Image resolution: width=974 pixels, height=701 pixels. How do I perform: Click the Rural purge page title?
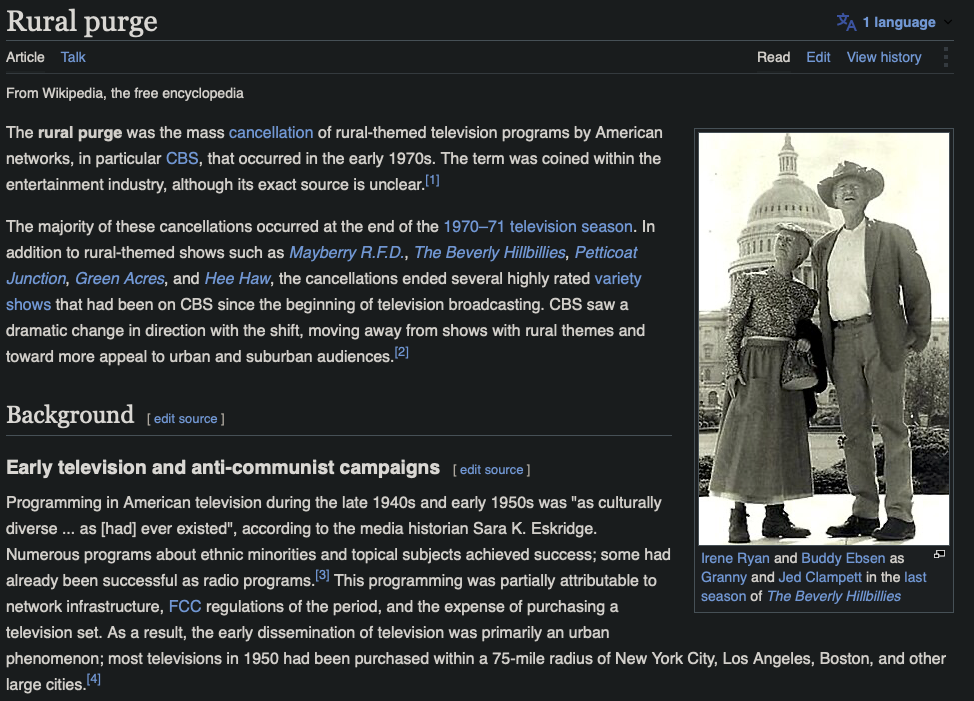coord(81,22)
